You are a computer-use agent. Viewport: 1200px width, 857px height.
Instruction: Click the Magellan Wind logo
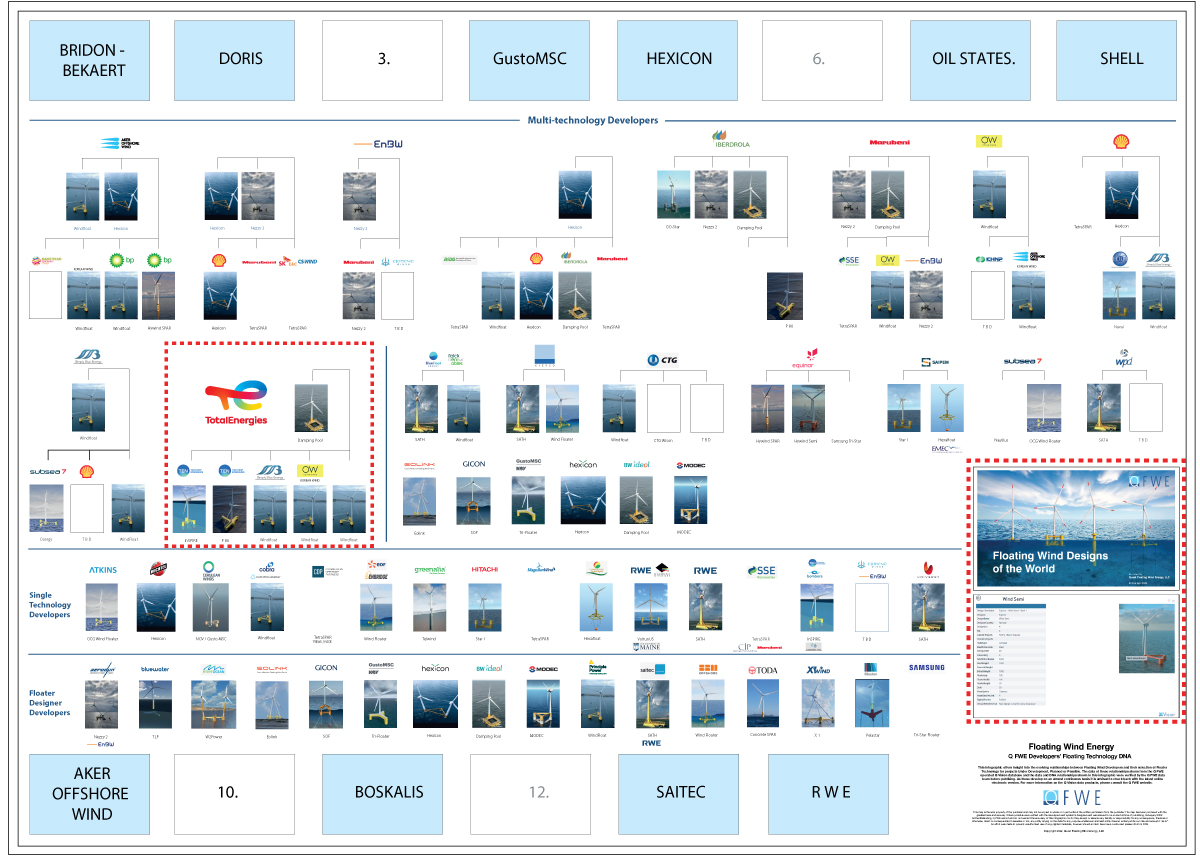(543, 570)
